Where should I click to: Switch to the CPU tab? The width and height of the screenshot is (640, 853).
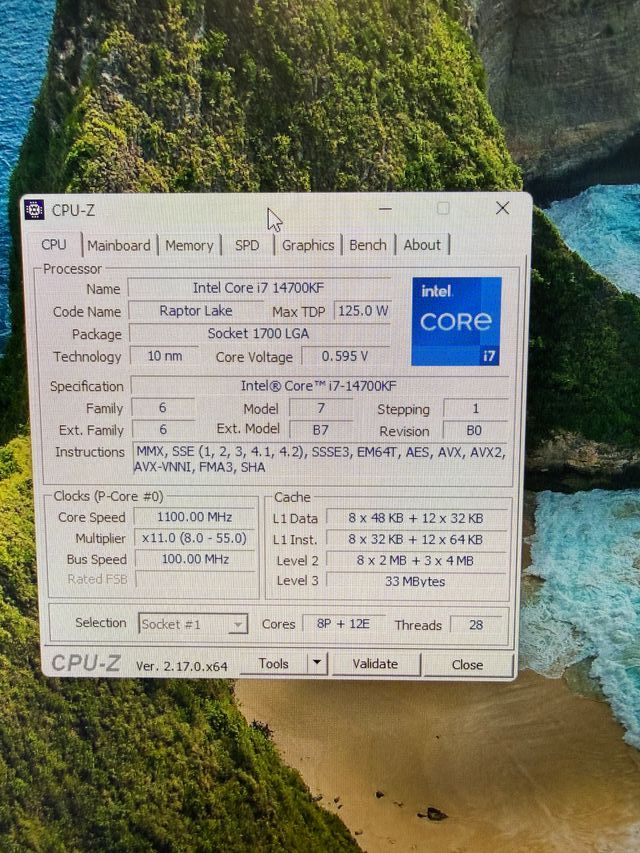[x=54, y=245]
